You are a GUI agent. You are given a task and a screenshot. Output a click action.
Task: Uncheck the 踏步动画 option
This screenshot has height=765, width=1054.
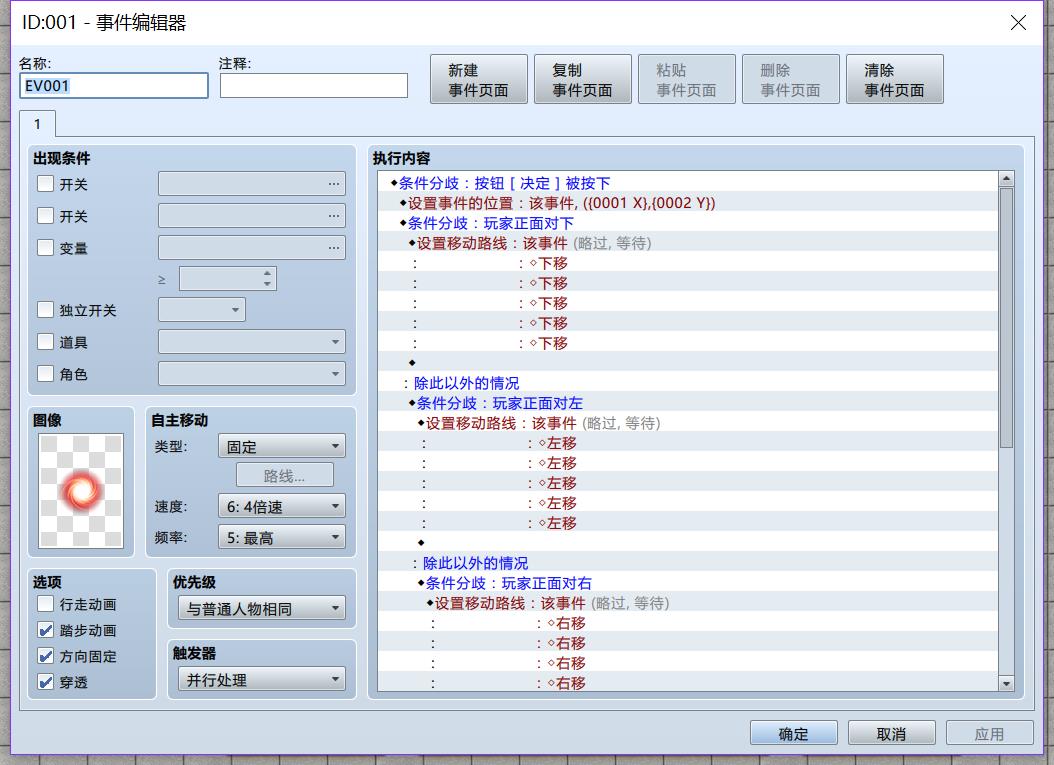tap(45, 630)
